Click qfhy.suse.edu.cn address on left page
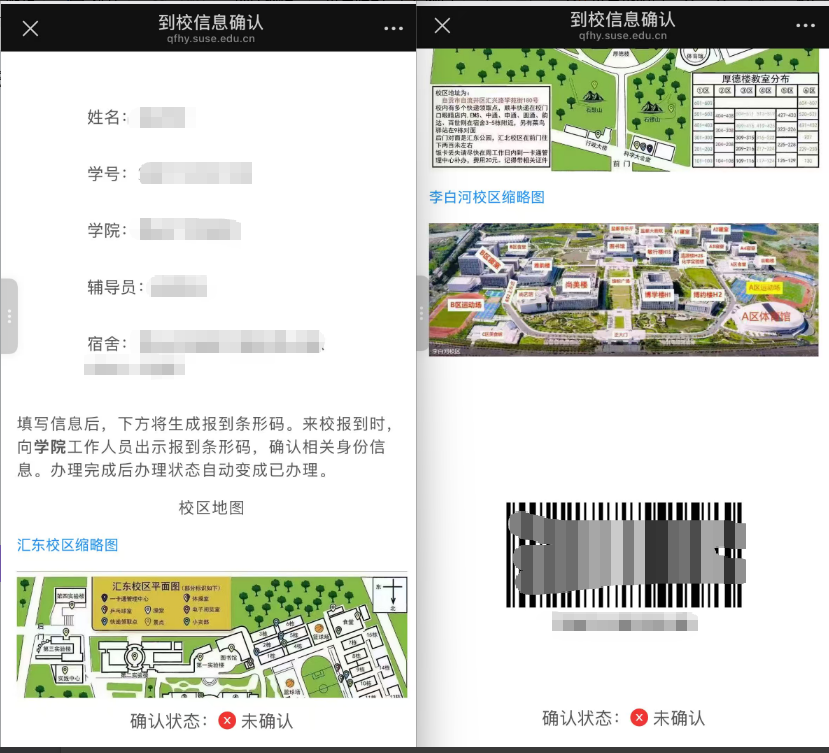Viewport: 829px width, 753px height. pos(211,39)
